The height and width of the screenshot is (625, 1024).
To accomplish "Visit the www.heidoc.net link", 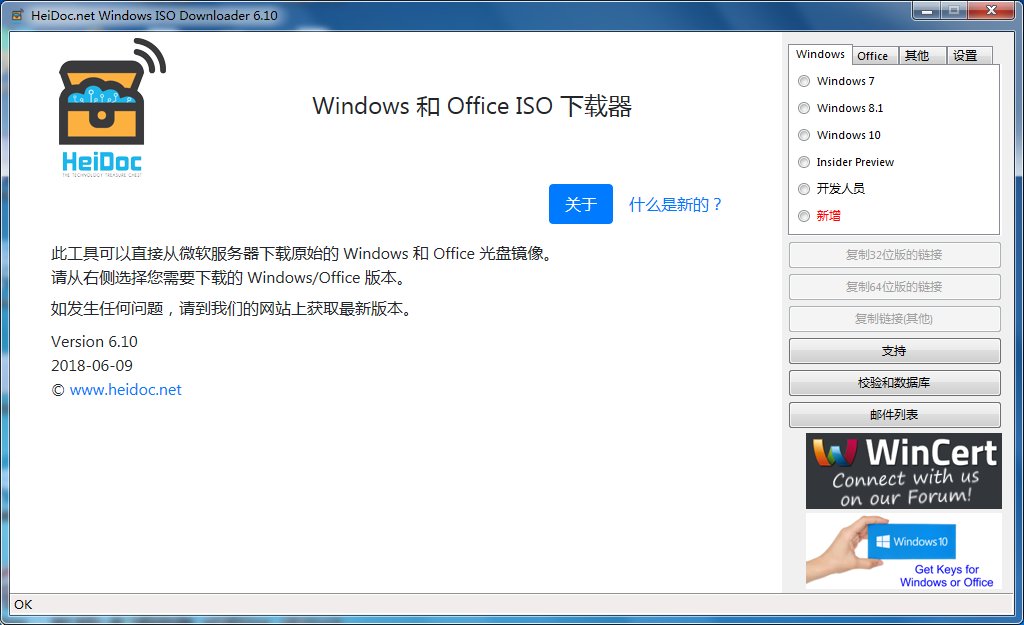I will [x=125, y=390].
